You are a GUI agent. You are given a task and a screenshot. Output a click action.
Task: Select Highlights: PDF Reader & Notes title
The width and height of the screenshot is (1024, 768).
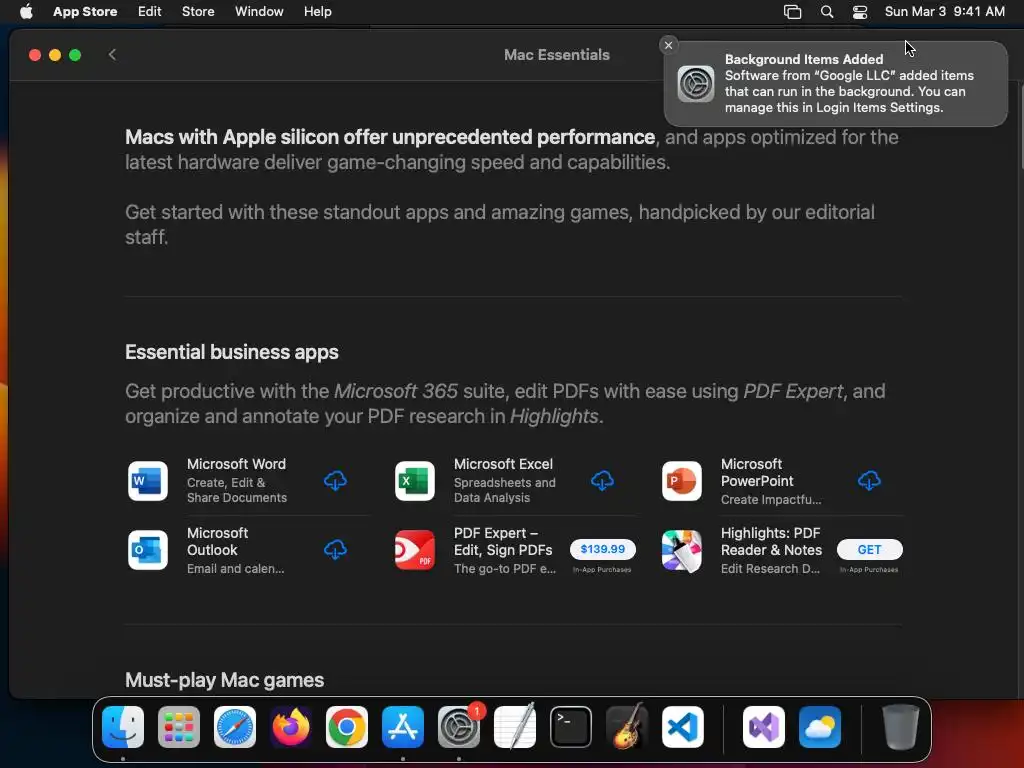(771, 541)
